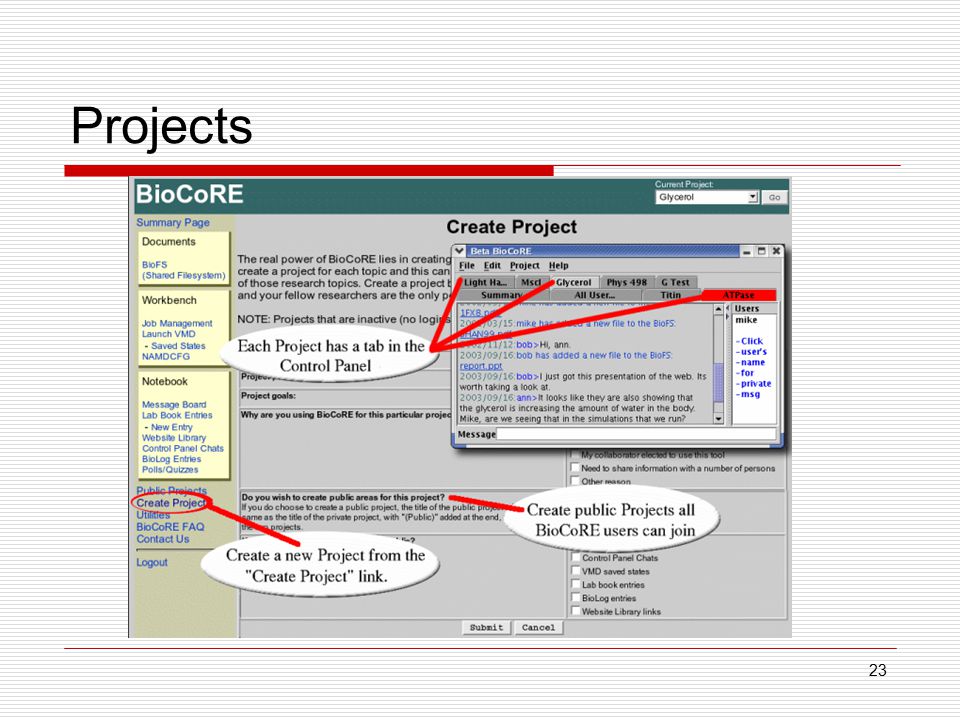
Task: Open the Summary Page link
Action: point(173,223)
